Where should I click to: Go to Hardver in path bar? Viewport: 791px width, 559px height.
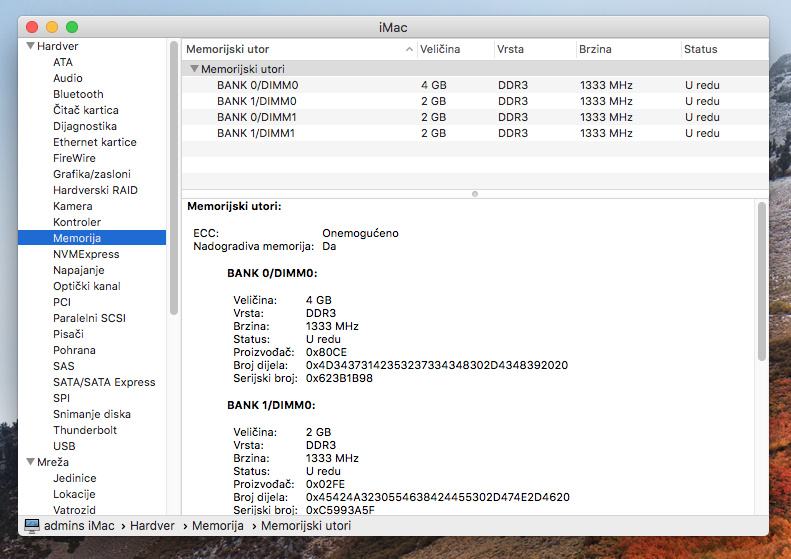pyautogui.click(x=152, y=526)
